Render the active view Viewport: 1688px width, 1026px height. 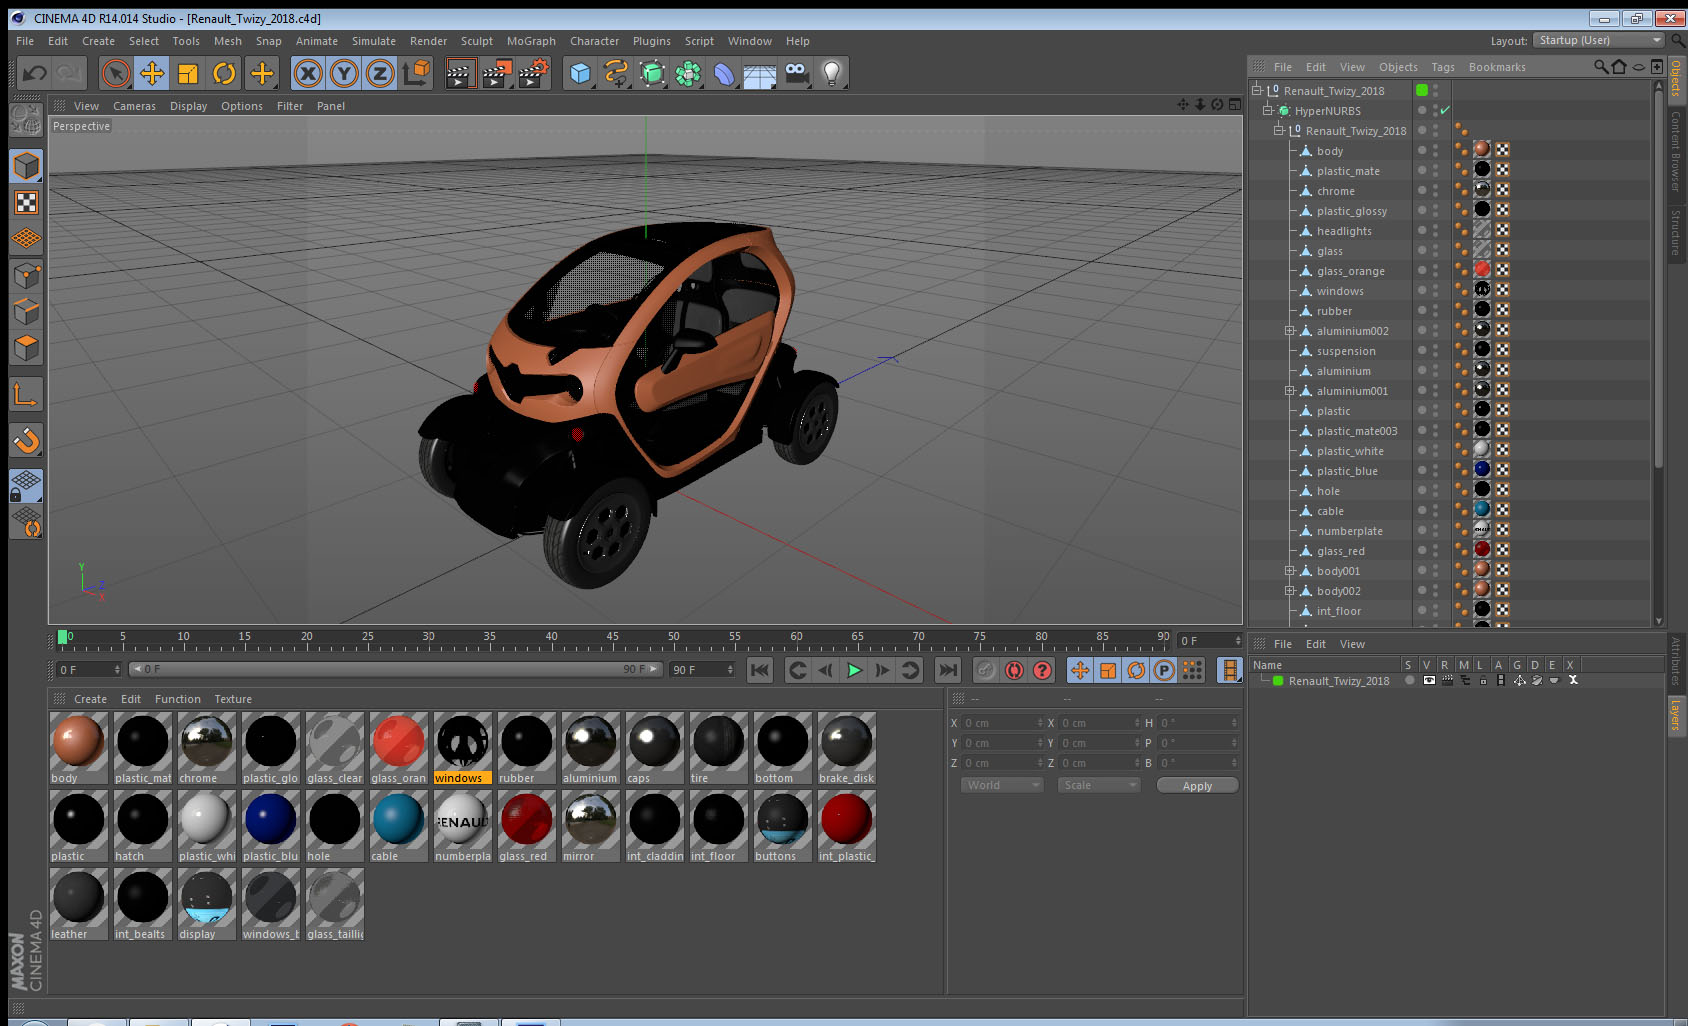tap(460, 73)
